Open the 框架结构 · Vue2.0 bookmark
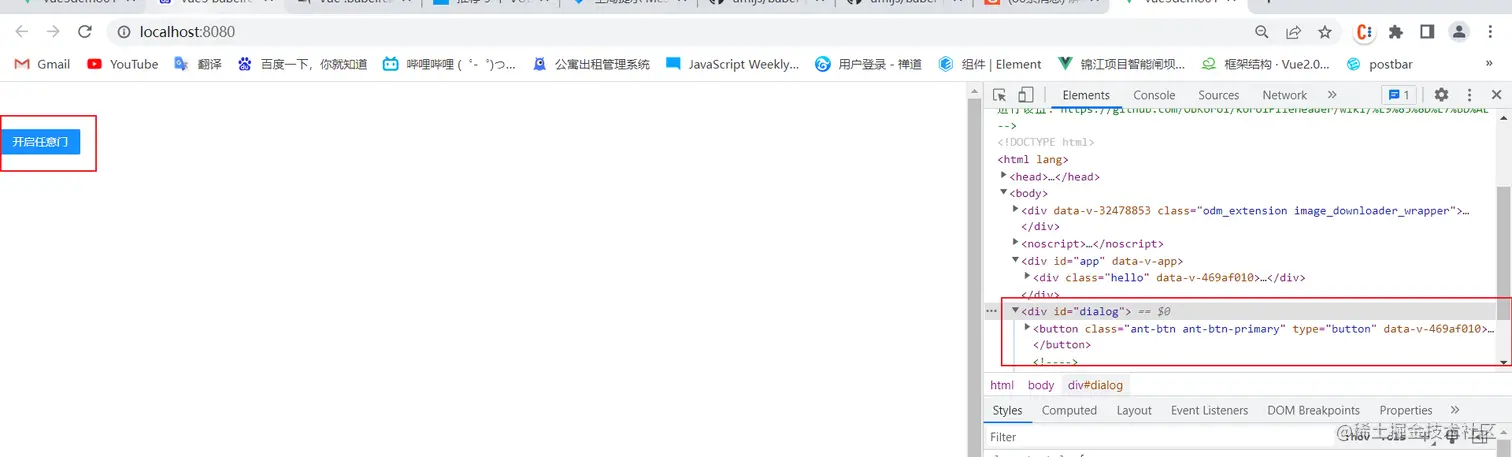1512x457 pixels. pos(1265,64)
